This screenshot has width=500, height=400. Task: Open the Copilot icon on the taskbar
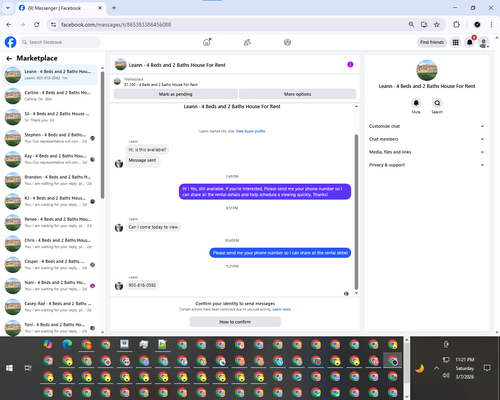[x=48, y=344]
